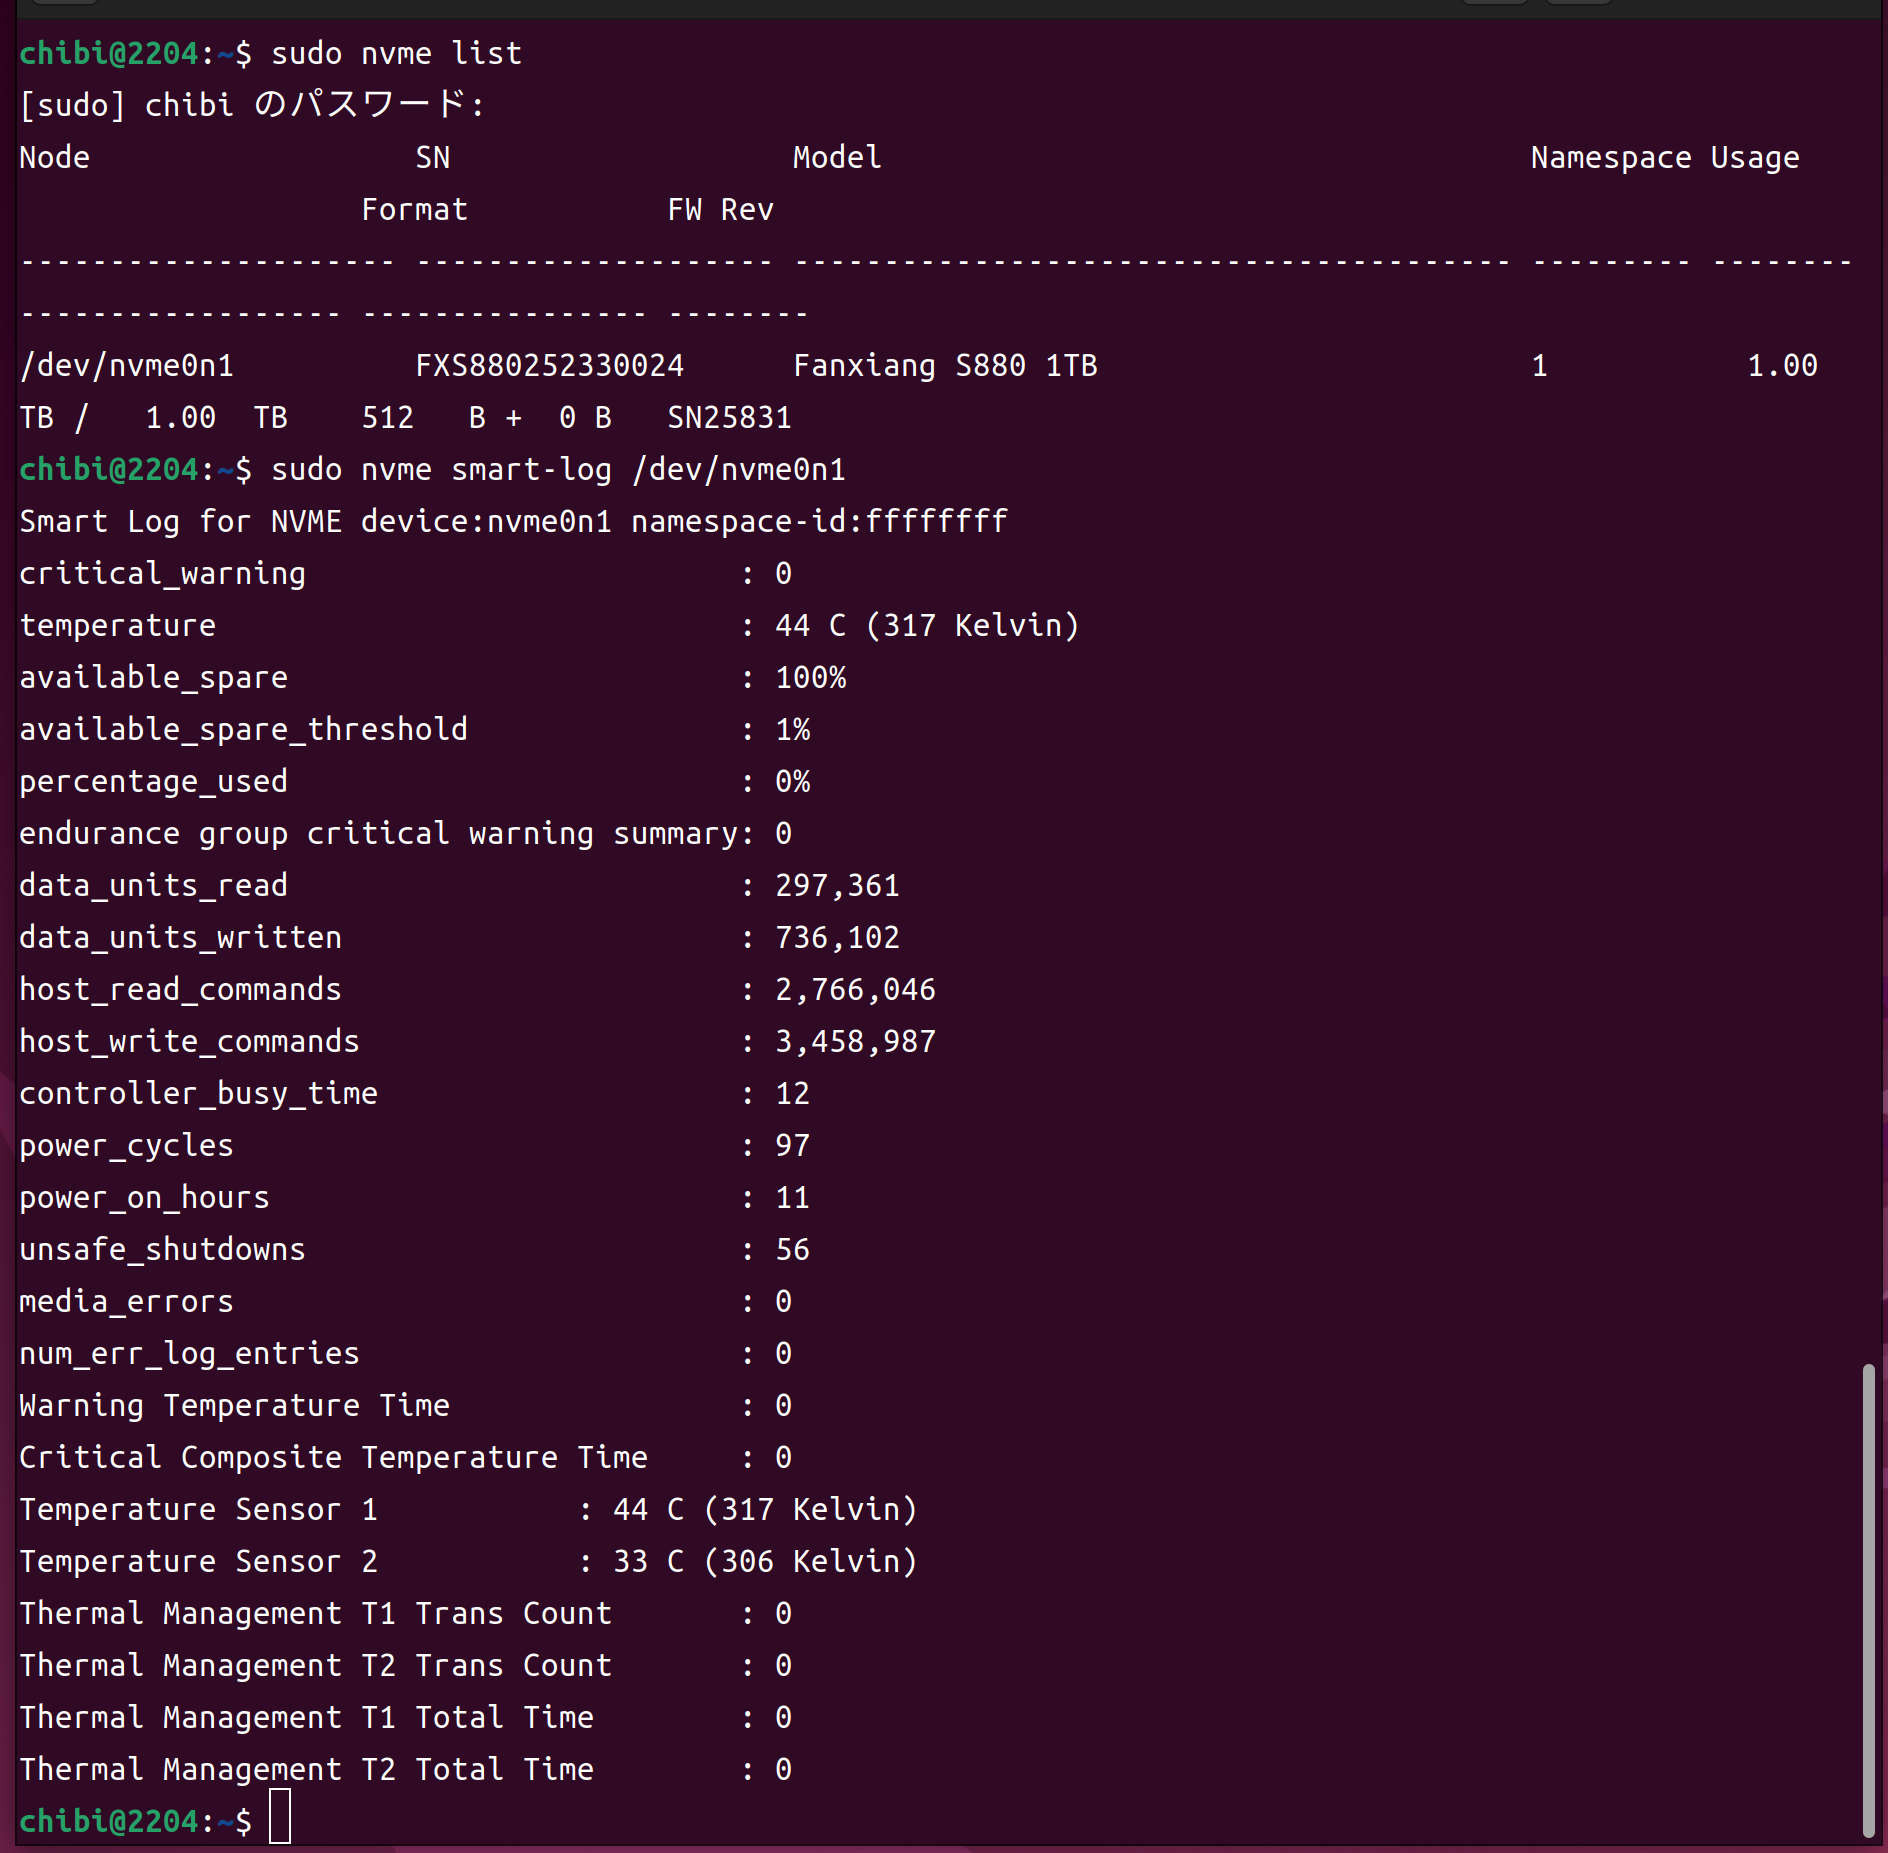Click the /dev/nvme0n1 node path in the list output
Image resolution: width=1888 pixels, height=1853 pixels.
point(126,365)
